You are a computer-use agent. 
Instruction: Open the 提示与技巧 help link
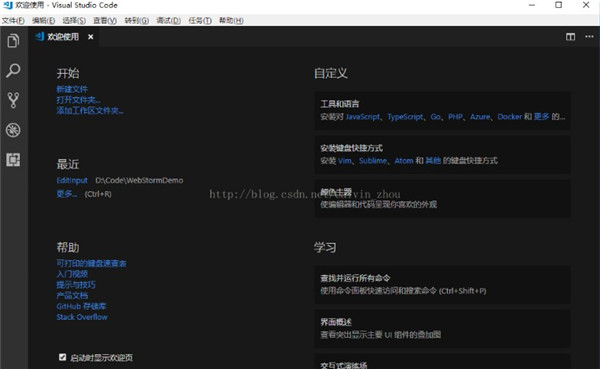(76, 285)
